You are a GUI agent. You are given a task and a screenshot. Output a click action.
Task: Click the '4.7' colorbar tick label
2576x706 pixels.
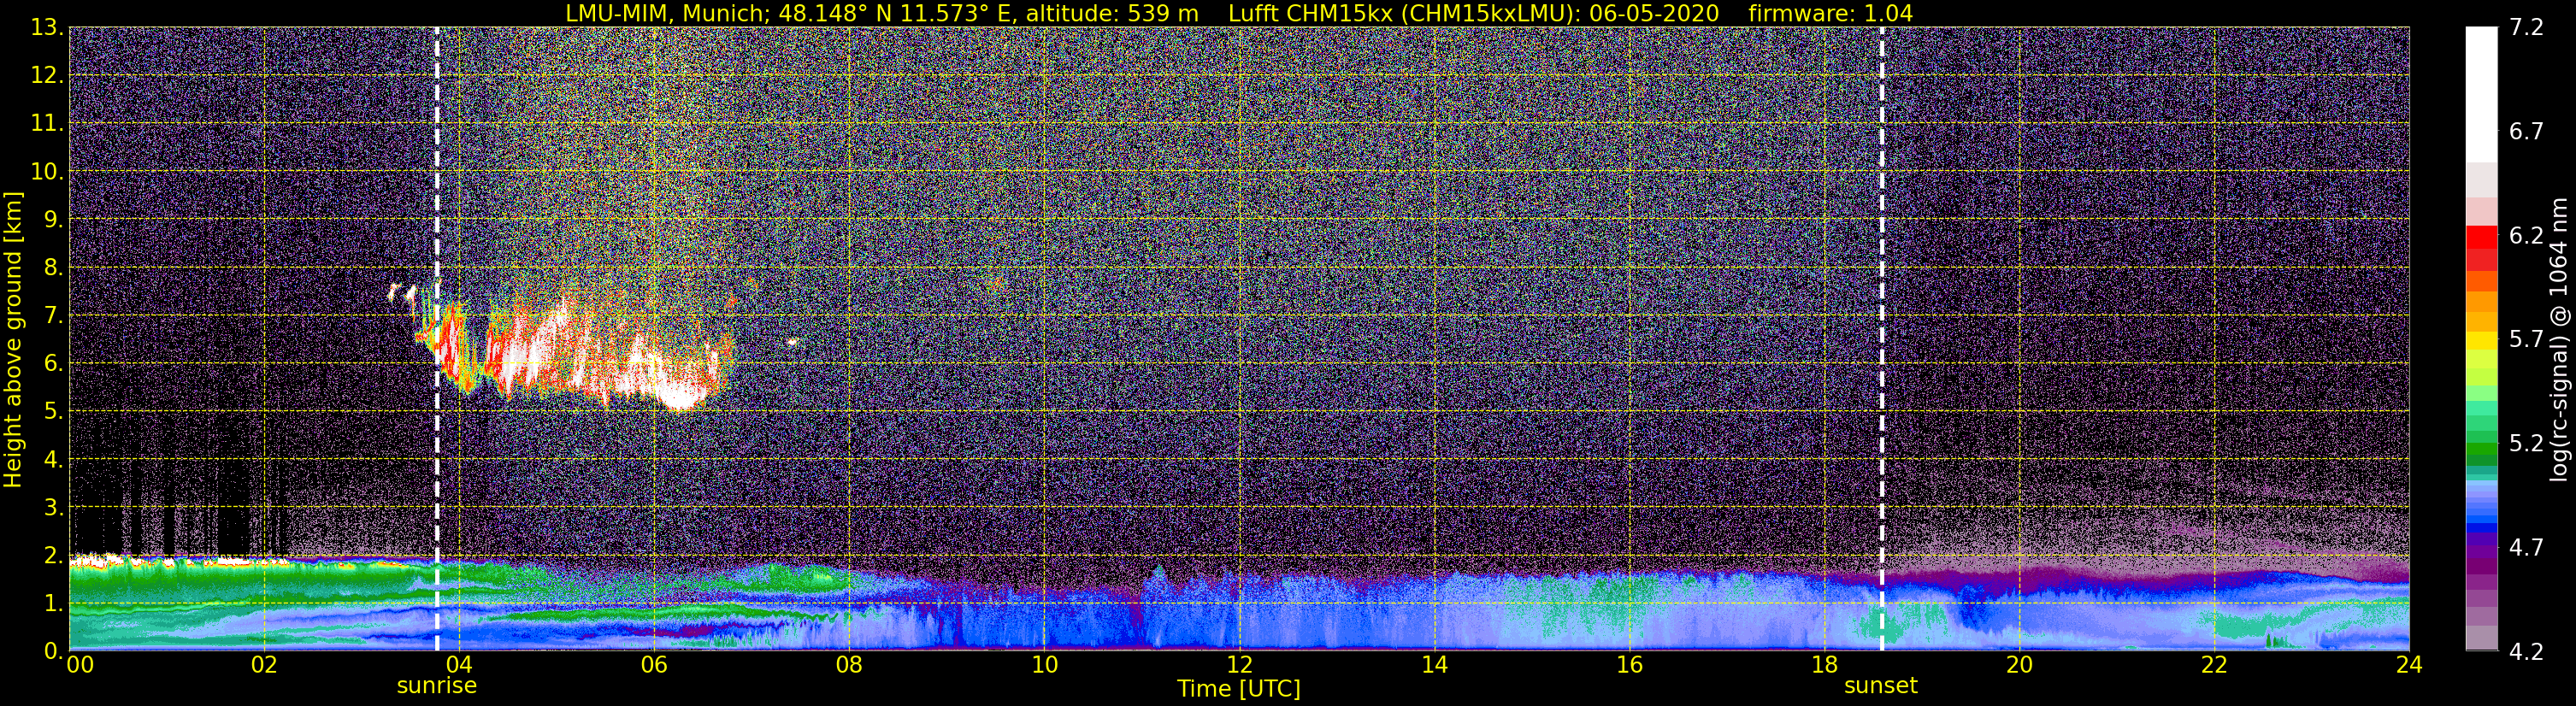2526,547
